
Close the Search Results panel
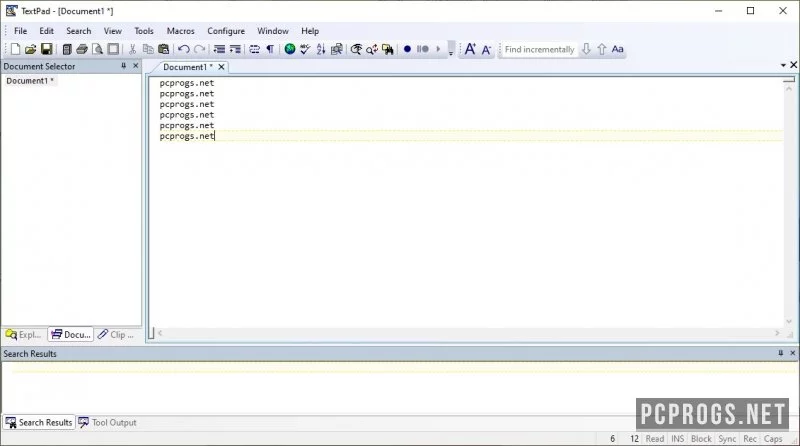click(793, 353)
